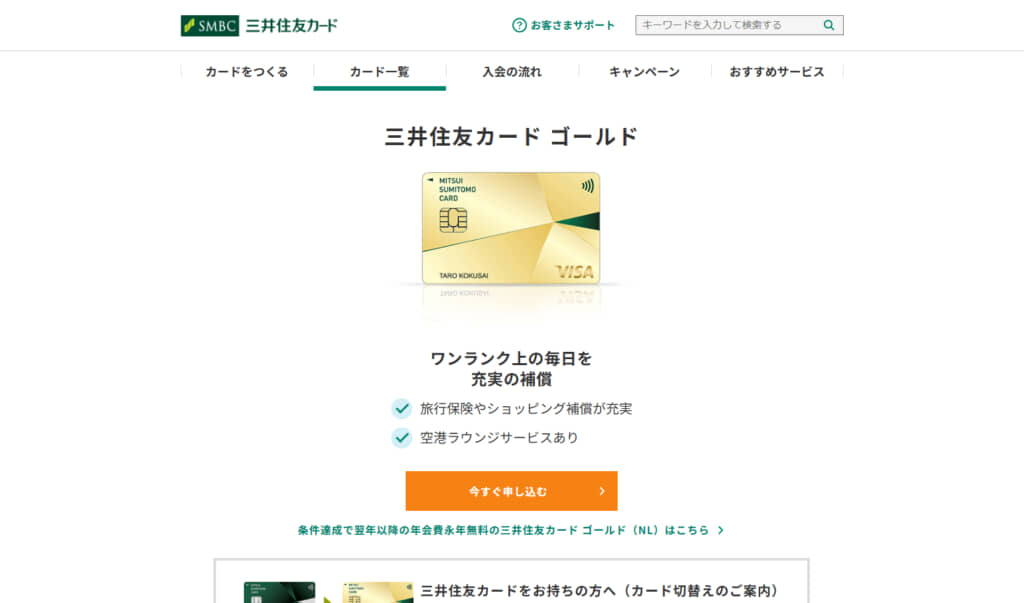Viewport: 1024px width, 603px height.
Task: Click the magnifying glass search icon
Action: pos(829,25)
